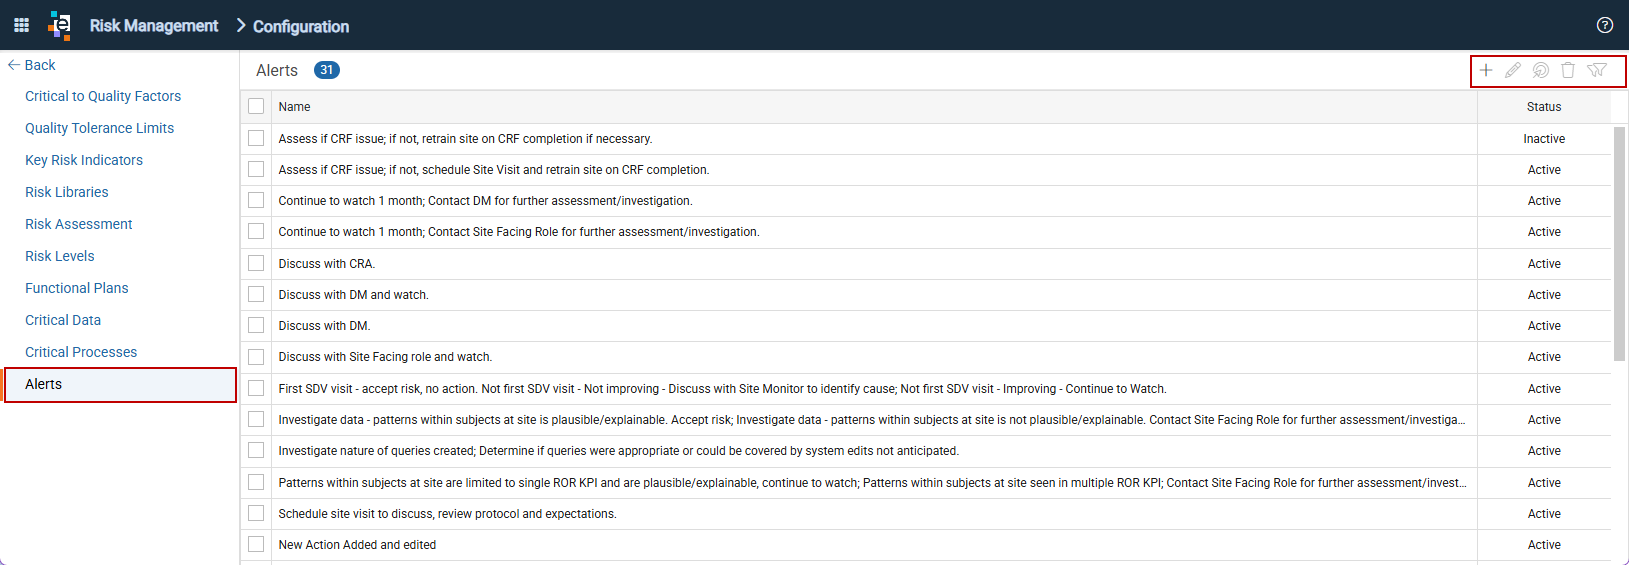Go Back using the back link

pyautogui.click(x=32, y=65)
